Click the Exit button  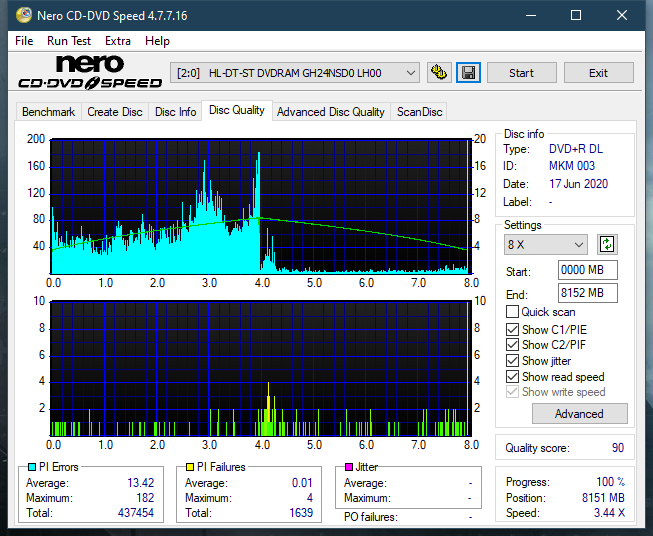click(598, 73)
